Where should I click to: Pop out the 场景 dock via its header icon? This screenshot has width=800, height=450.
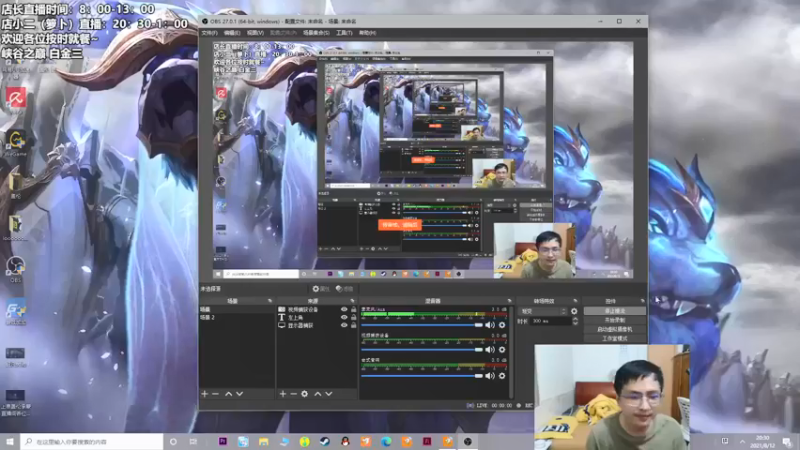coord(269,301)
